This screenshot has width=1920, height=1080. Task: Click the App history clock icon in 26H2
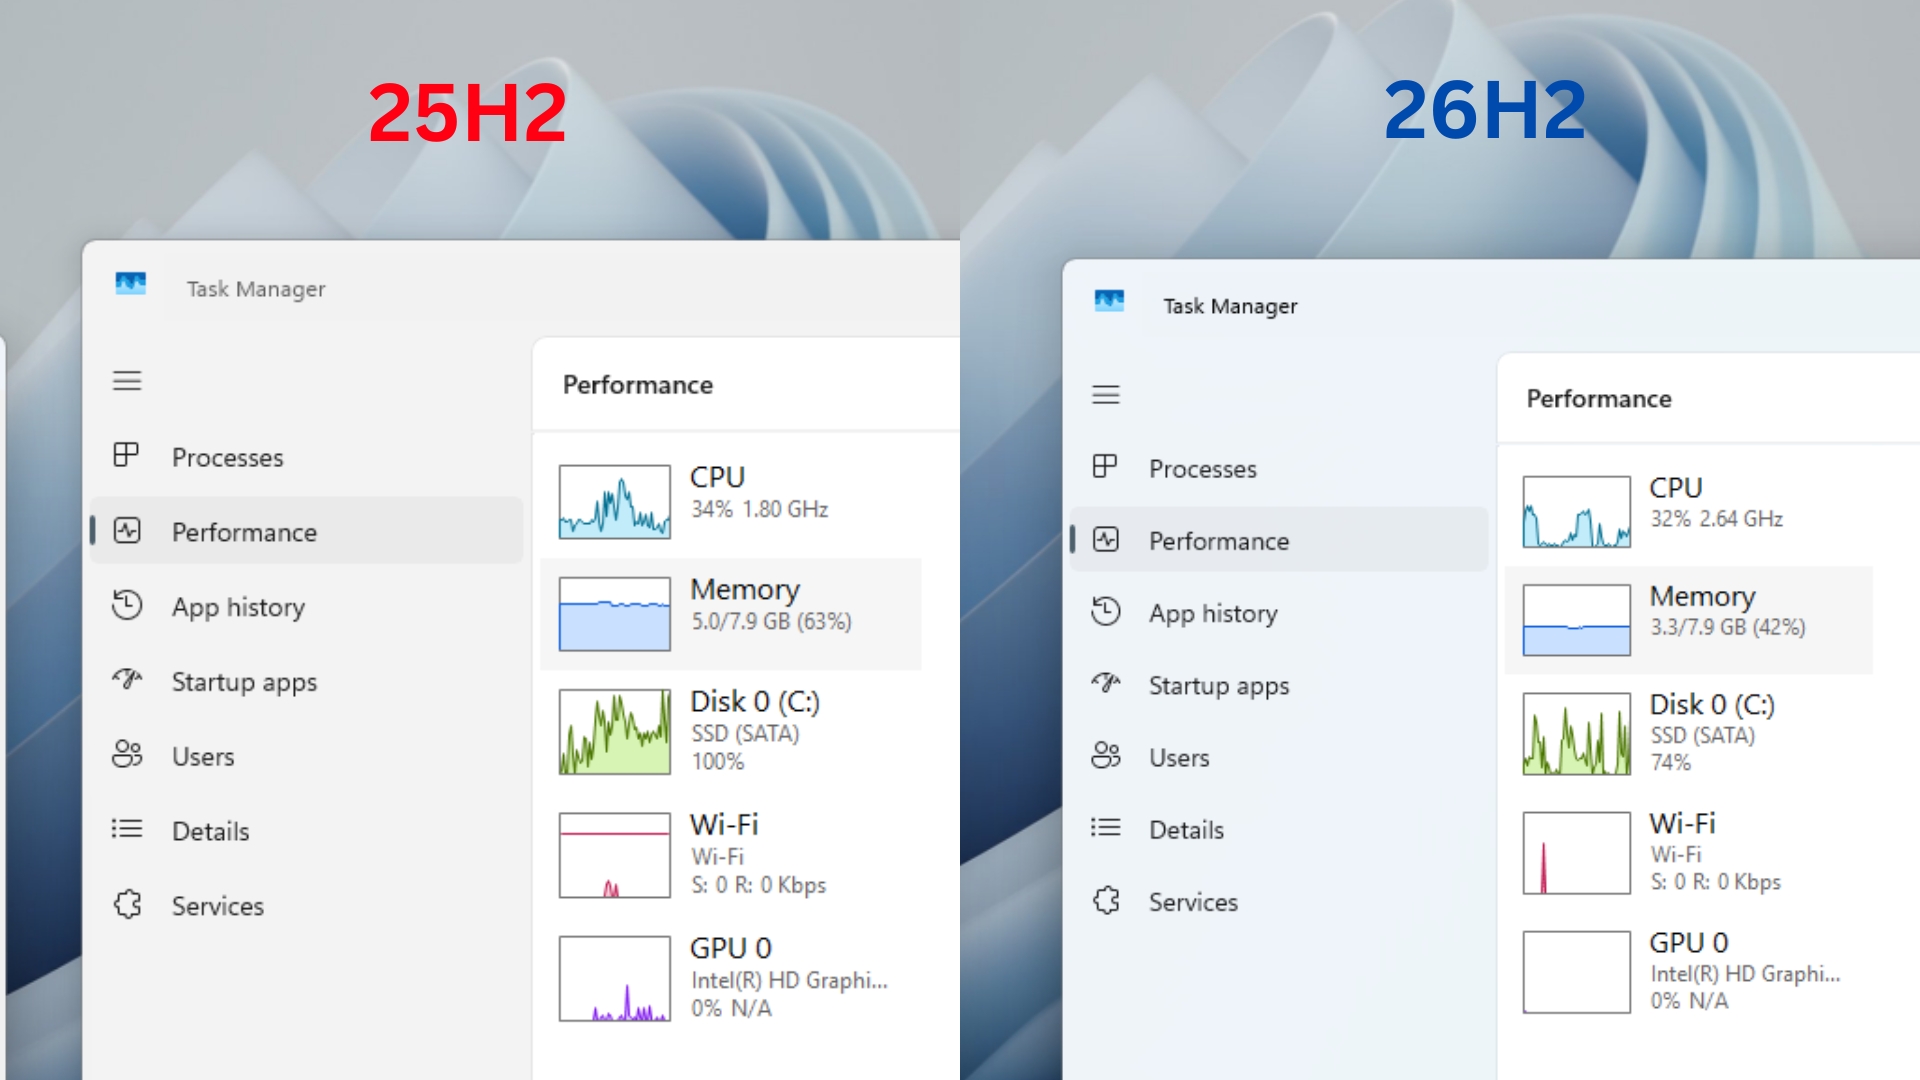(x=1105, y=612)
